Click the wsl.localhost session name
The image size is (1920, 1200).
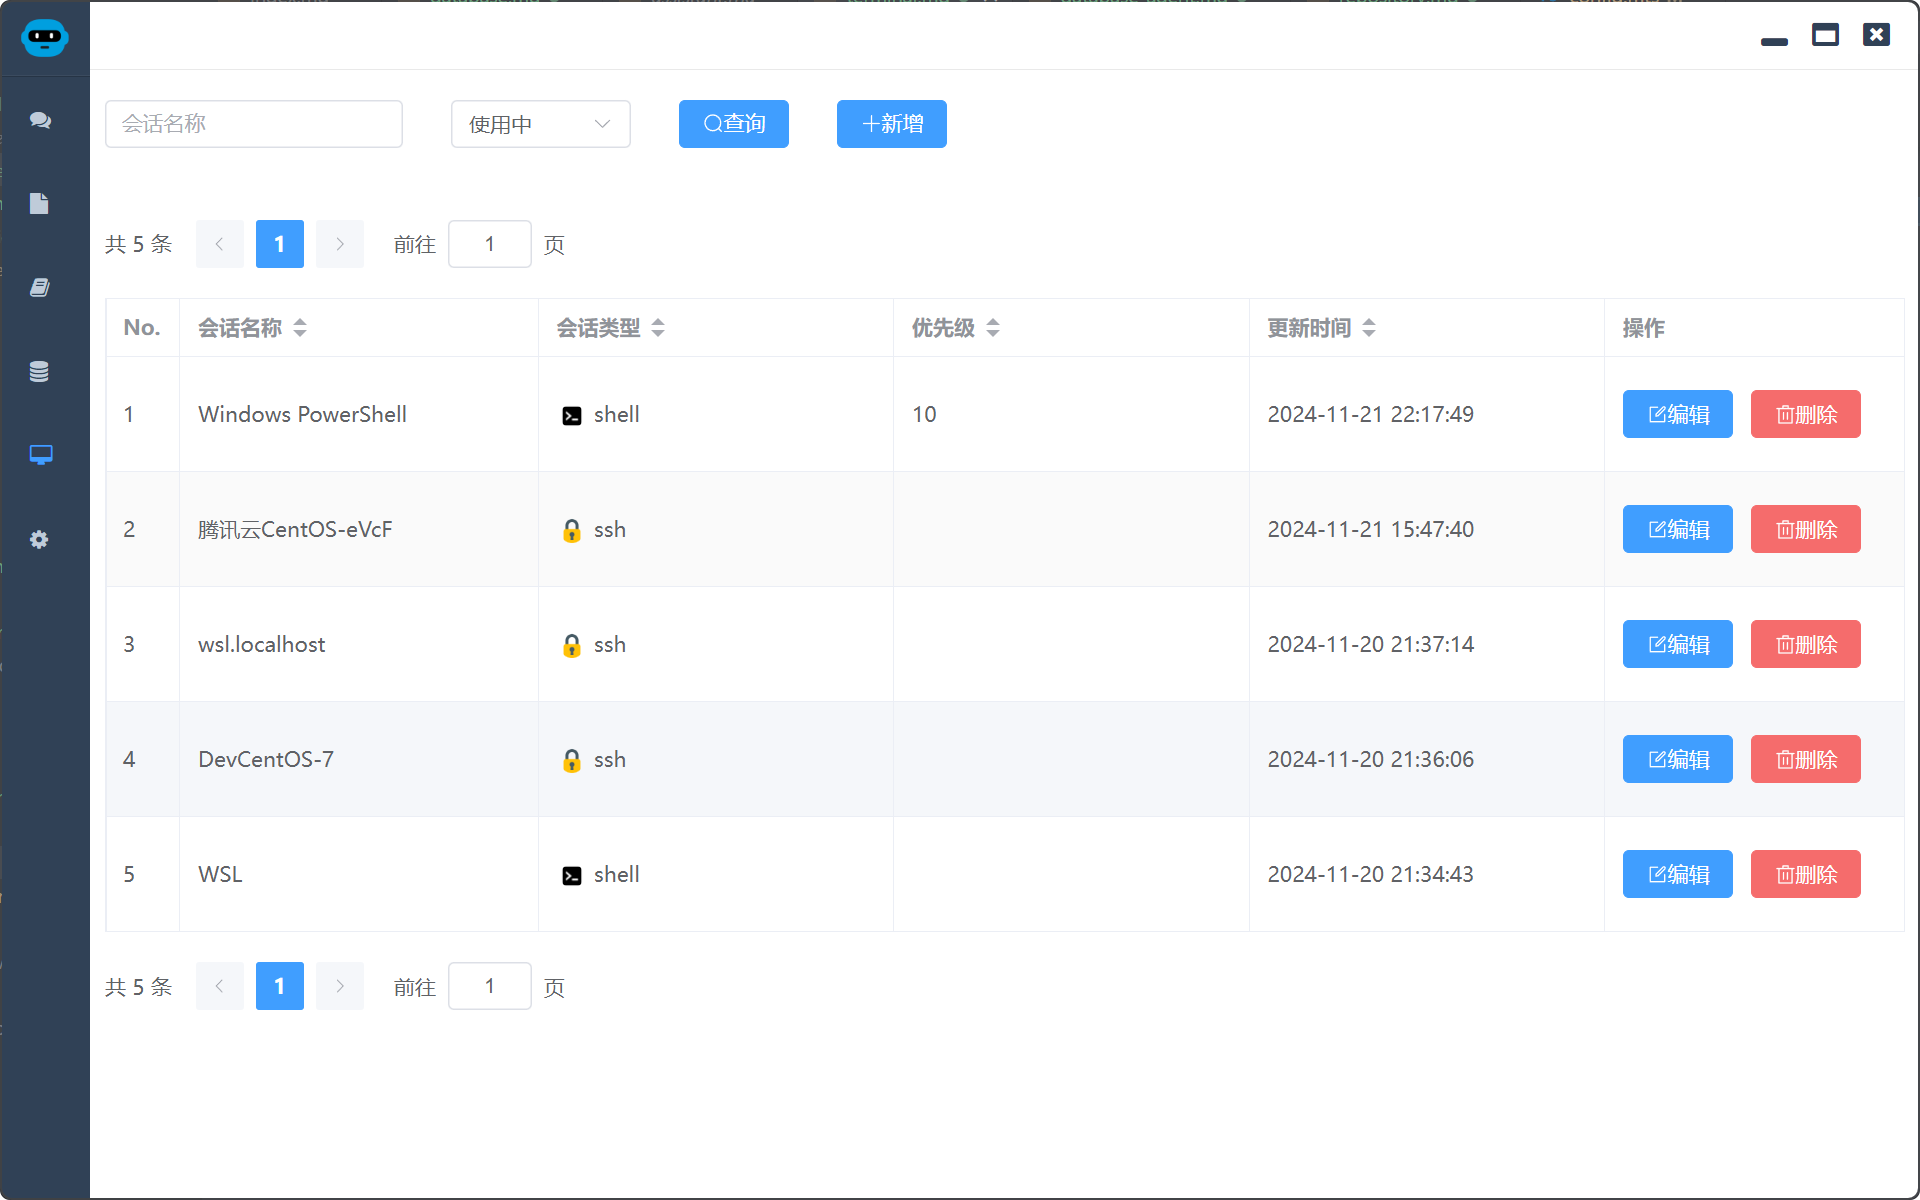(x=262, y=644)
